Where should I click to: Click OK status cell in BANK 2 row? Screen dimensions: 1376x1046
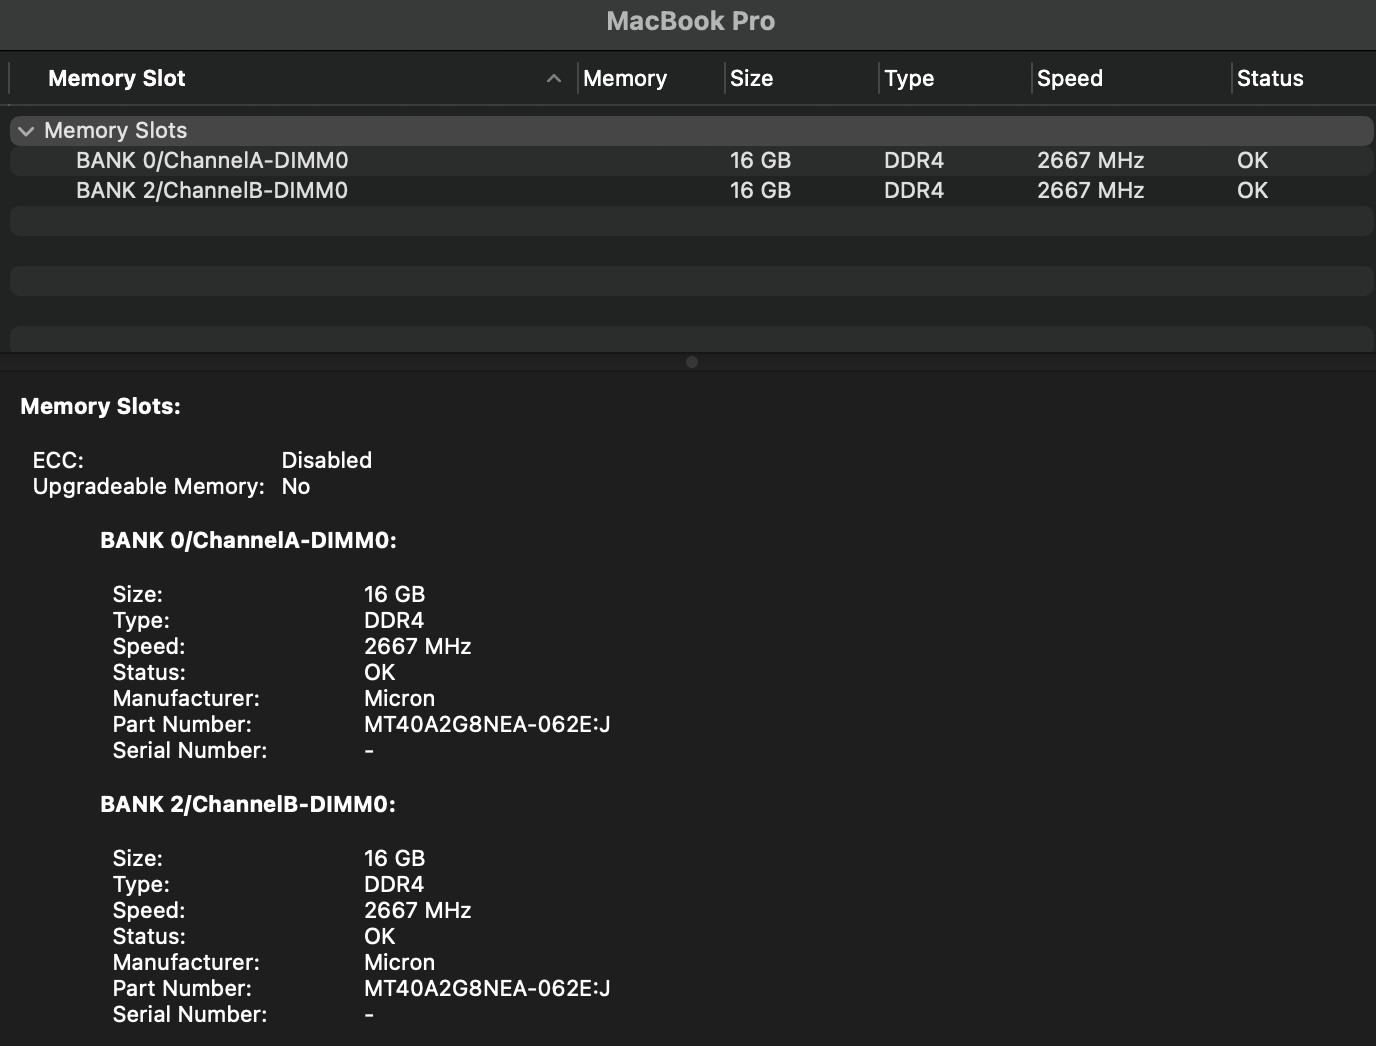click(1252, 191)
